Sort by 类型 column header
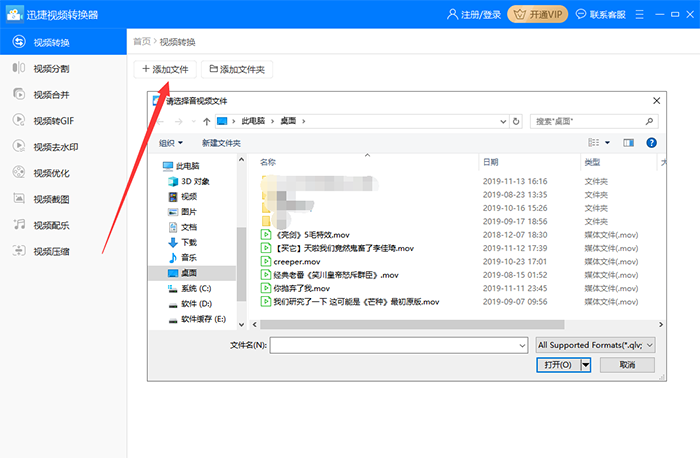 coord(592,162)
